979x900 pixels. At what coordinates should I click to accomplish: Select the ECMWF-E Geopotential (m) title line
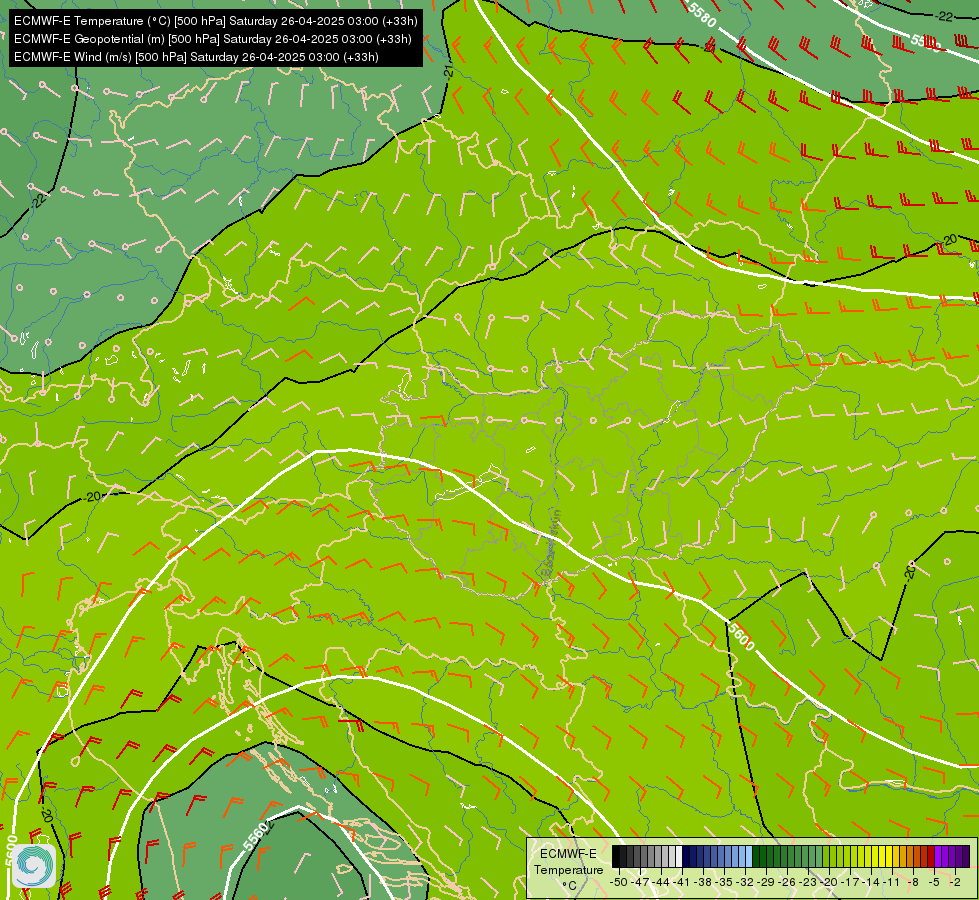(212, 39)
